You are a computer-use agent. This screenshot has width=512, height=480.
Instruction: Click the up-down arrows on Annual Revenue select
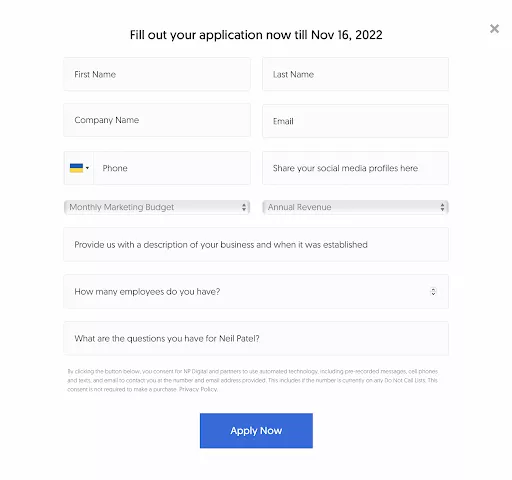(x=442, y=207)
